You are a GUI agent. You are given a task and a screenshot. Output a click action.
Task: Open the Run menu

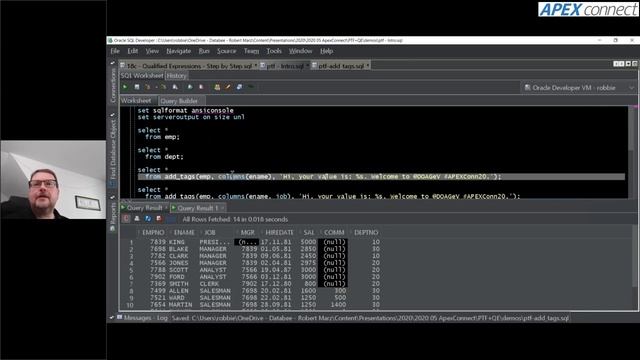tap(204, 51)
